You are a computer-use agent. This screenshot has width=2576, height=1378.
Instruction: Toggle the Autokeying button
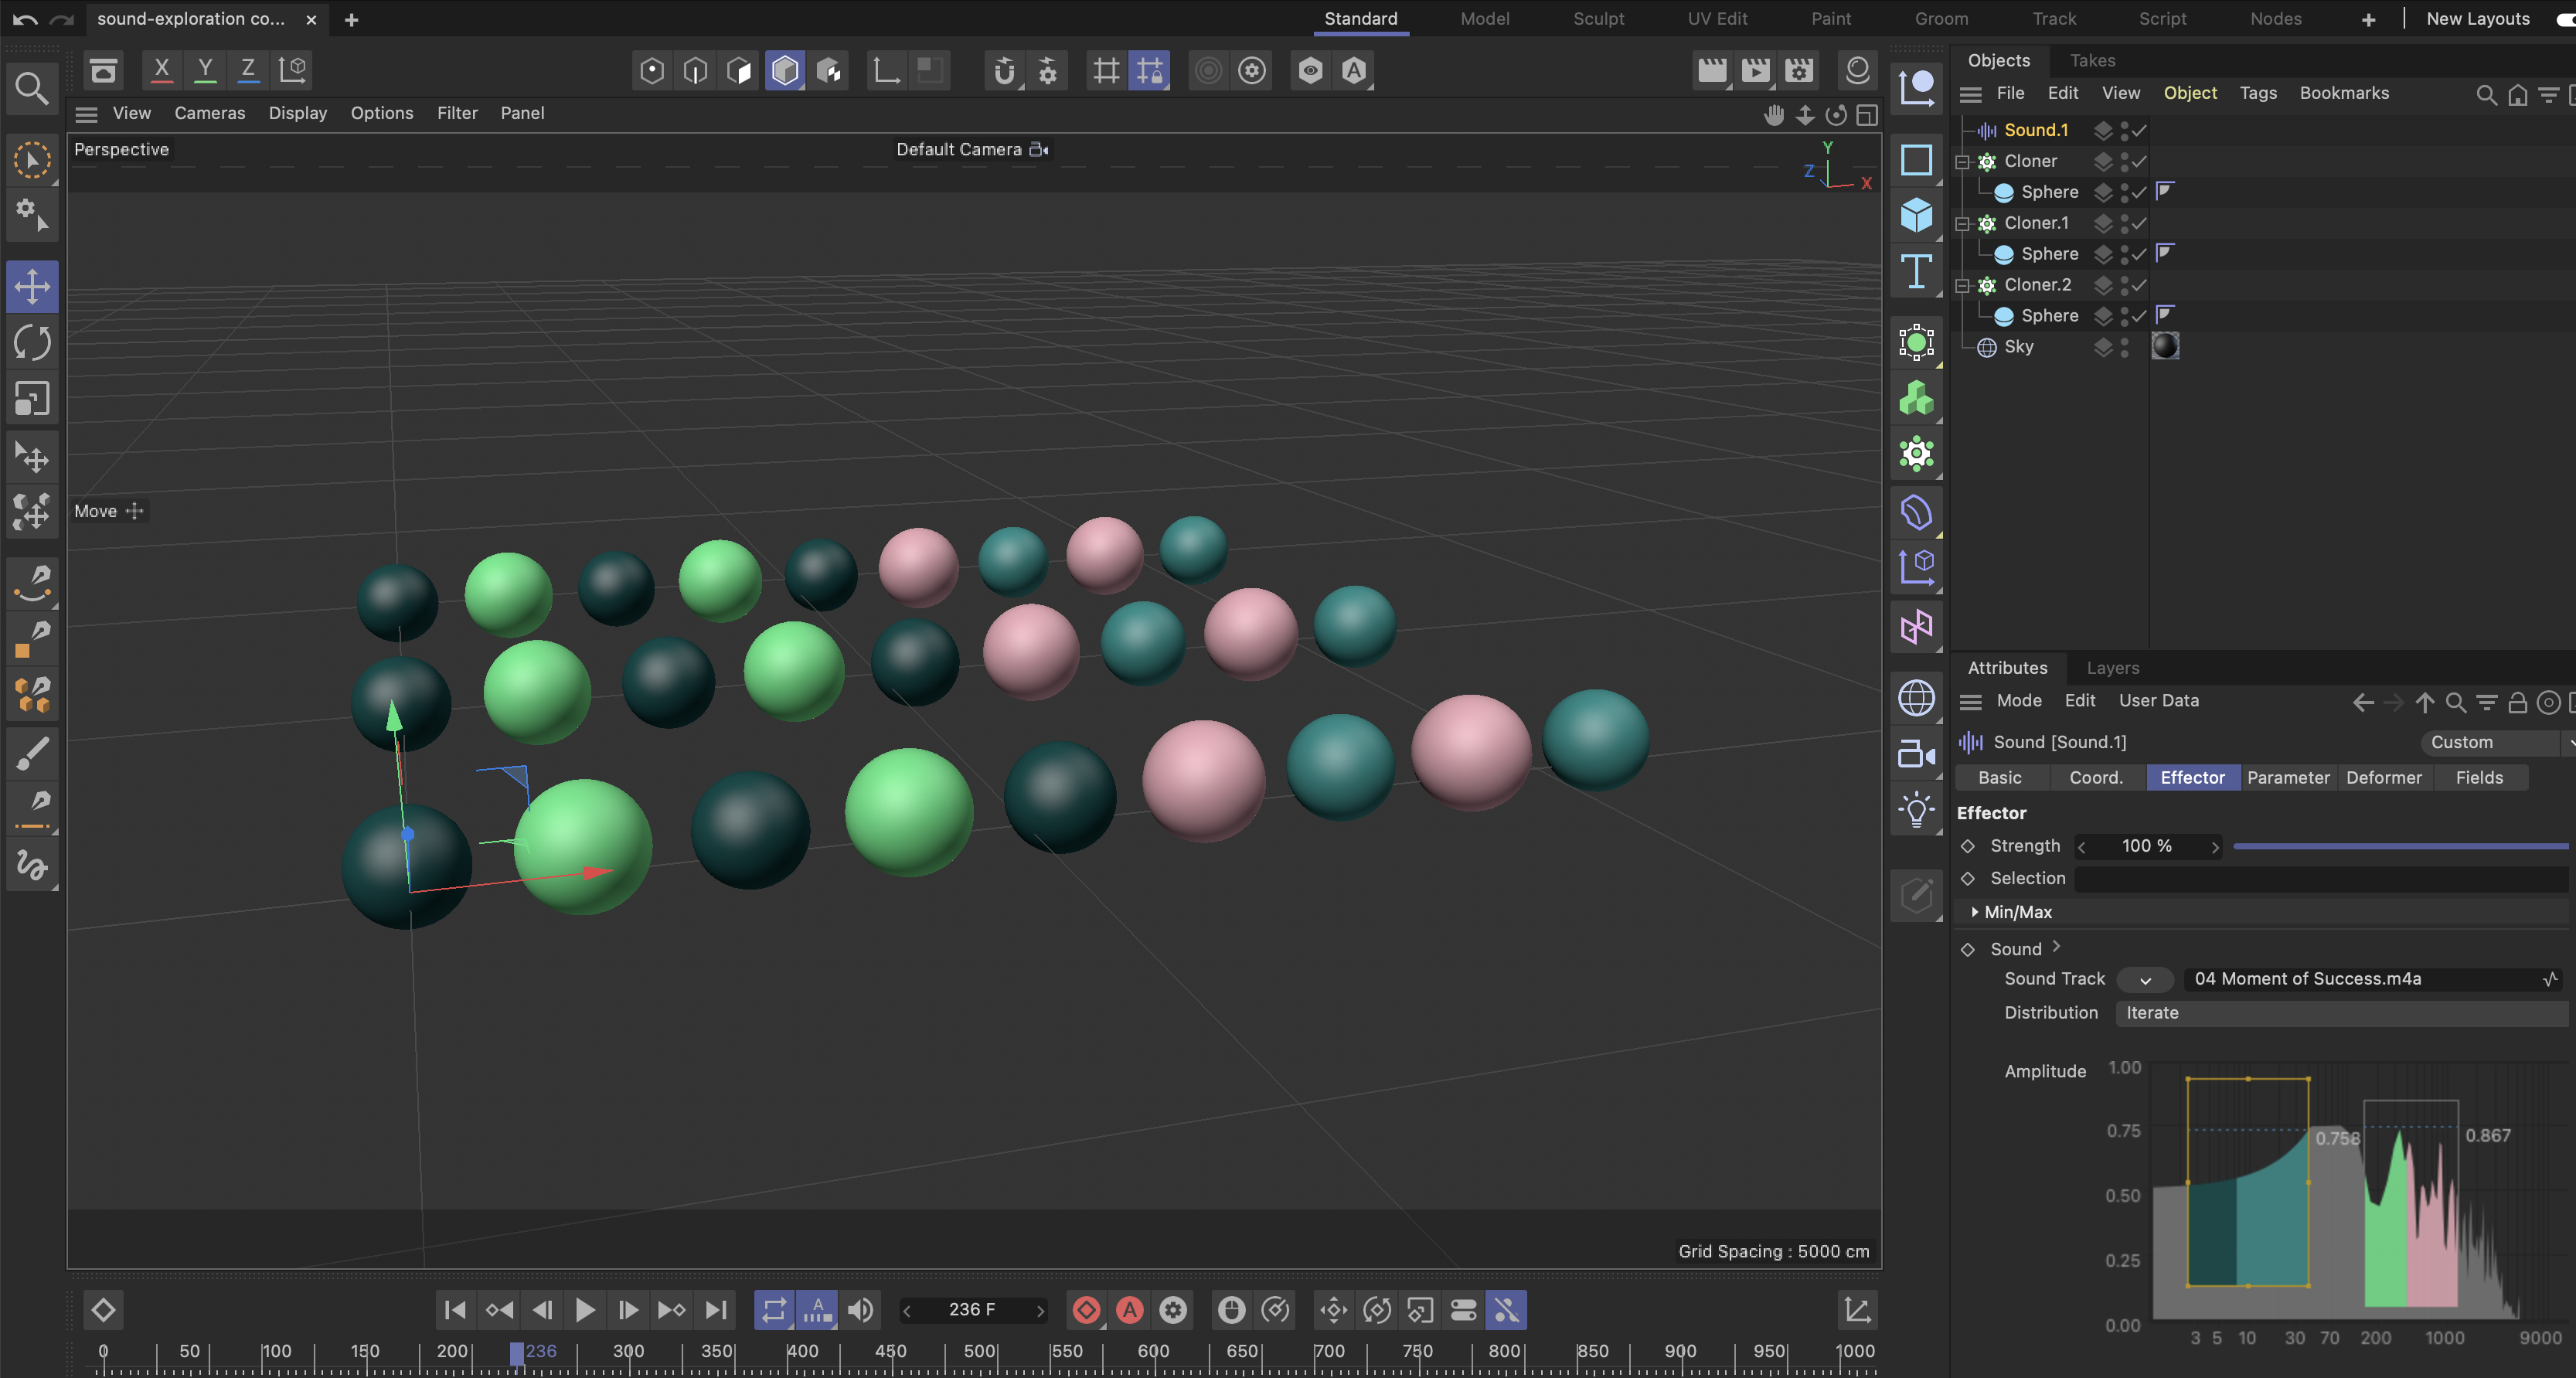1130,1310
